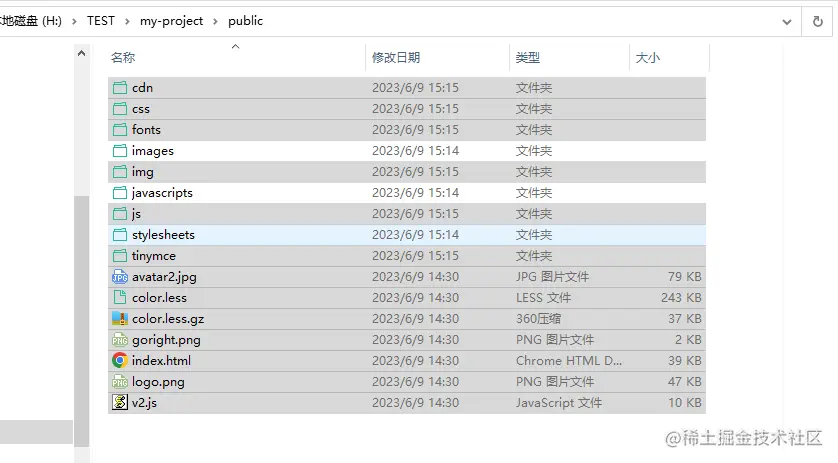Image resolution: width=838 pixels, height=463 pixels.
Task: Expand the chevron after the H: drive
Action: click(x=74, y=21)
